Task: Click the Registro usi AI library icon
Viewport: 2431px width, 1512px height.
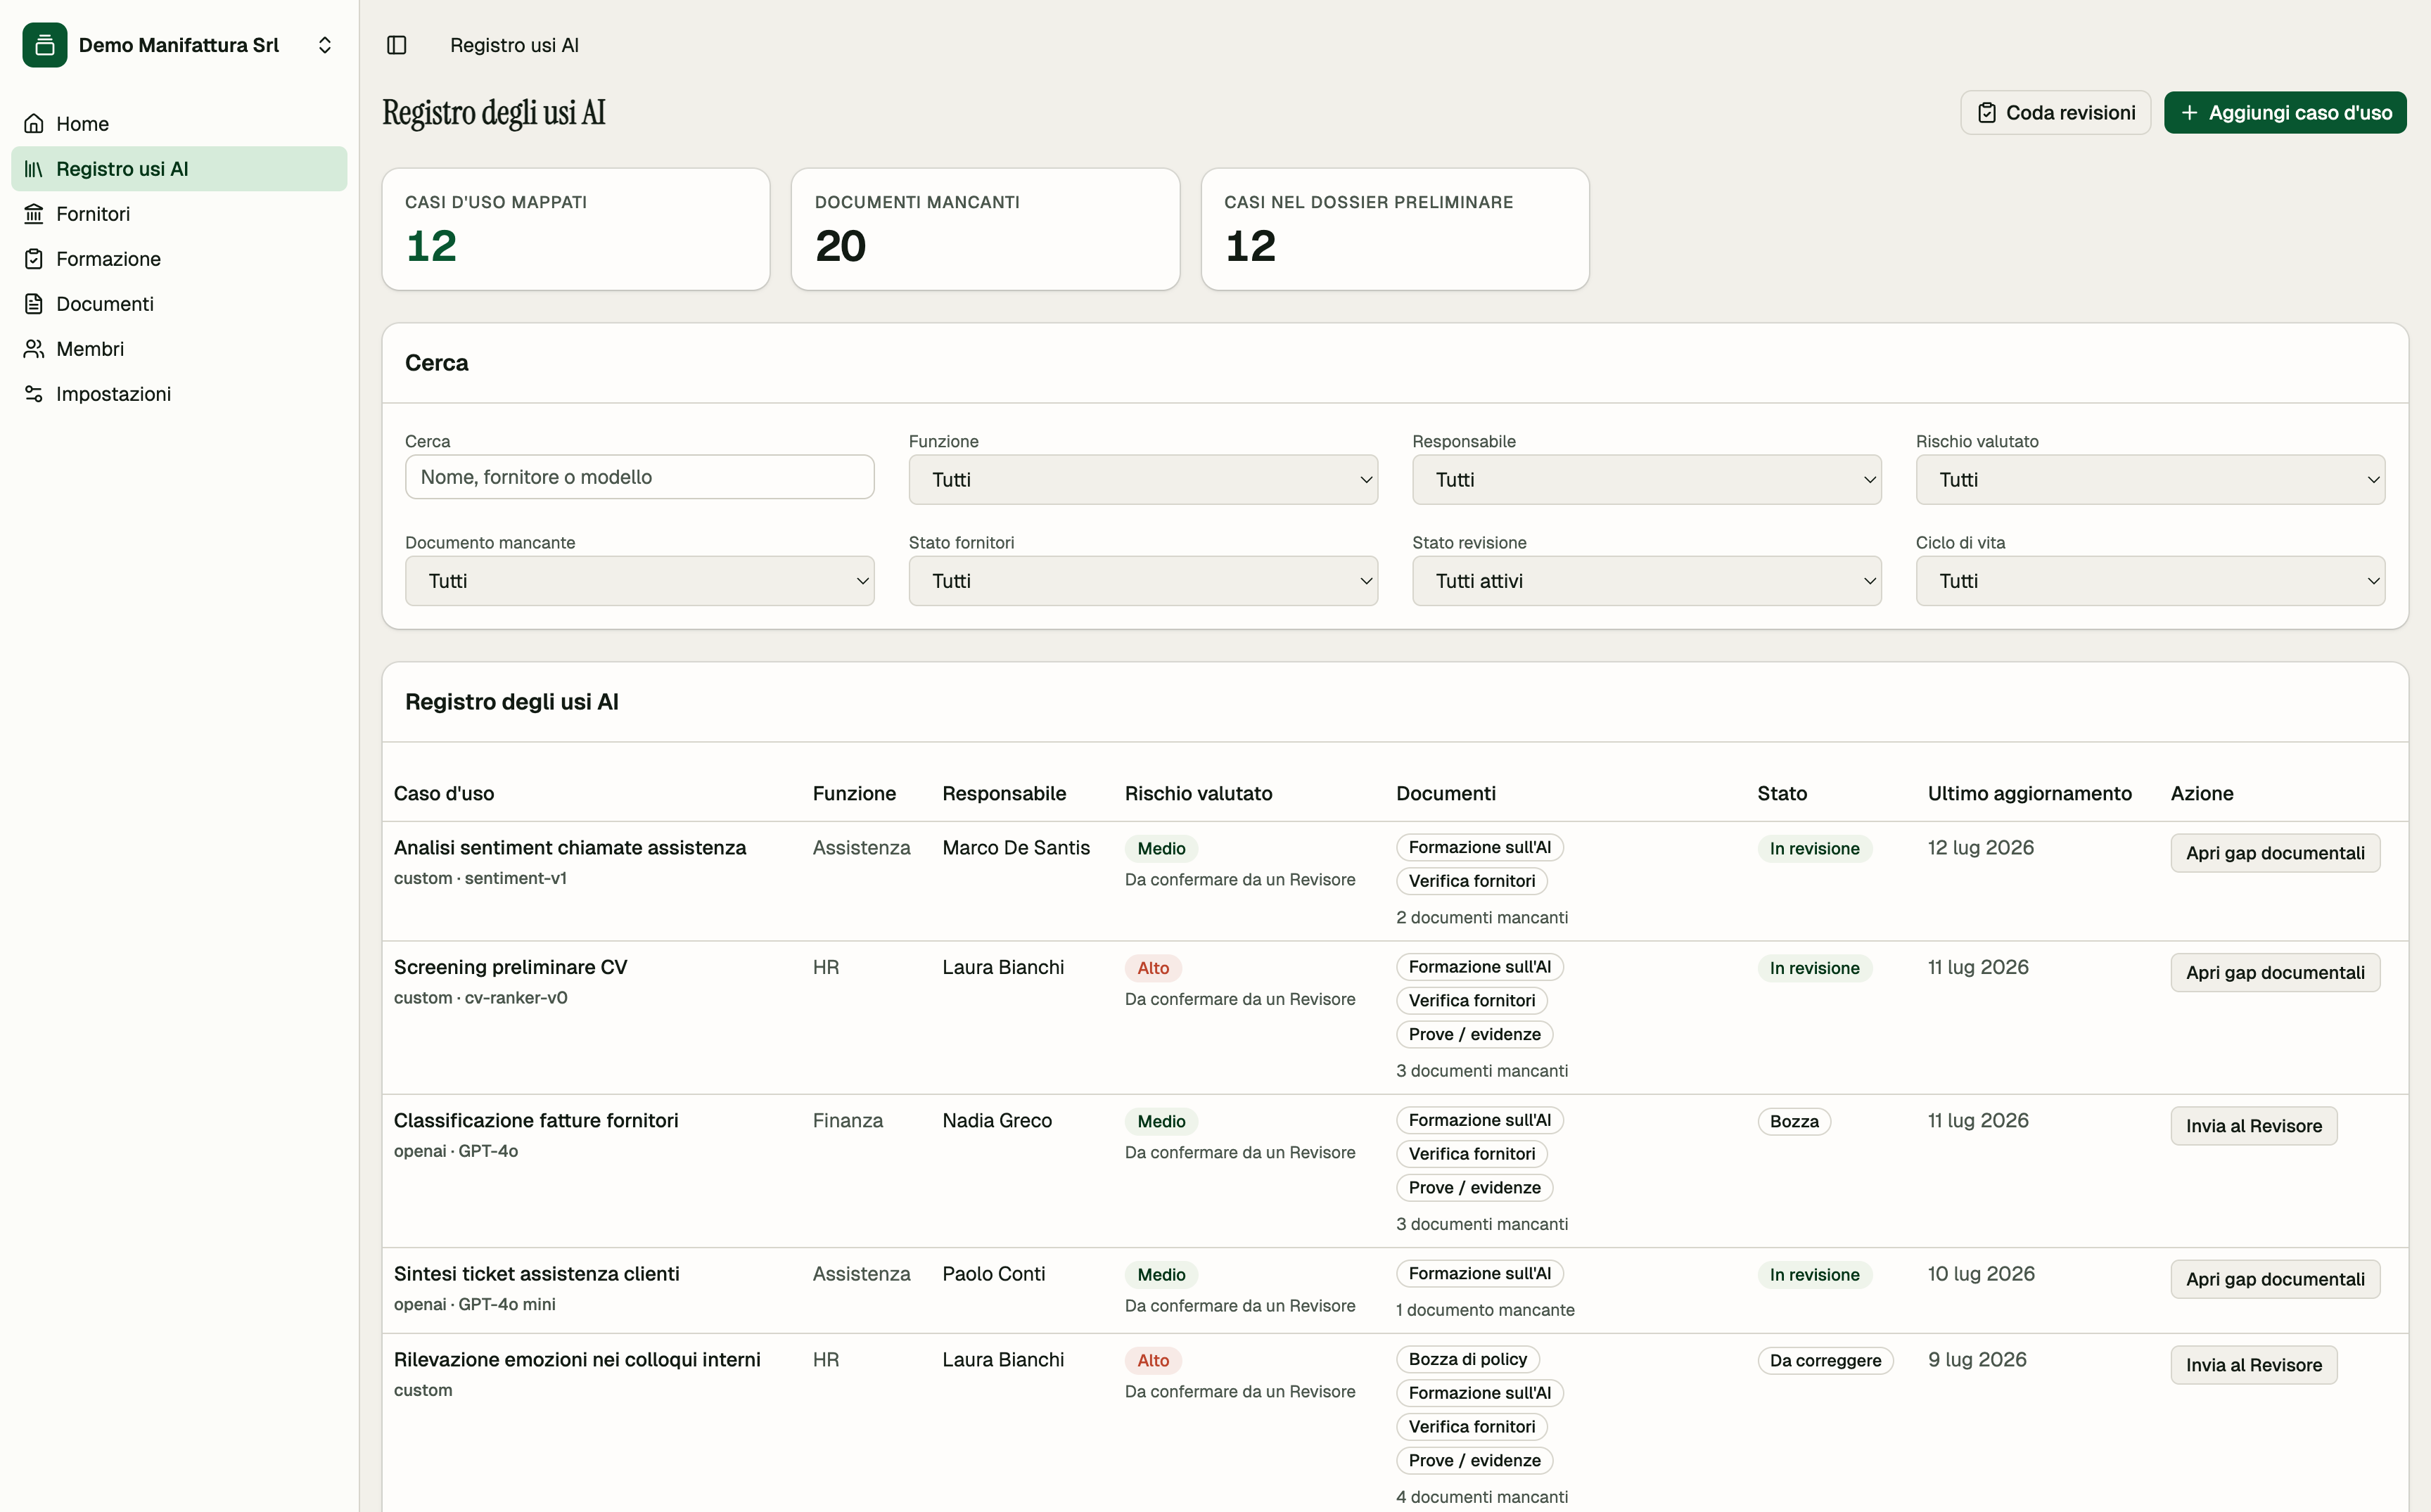Action: 34,169
